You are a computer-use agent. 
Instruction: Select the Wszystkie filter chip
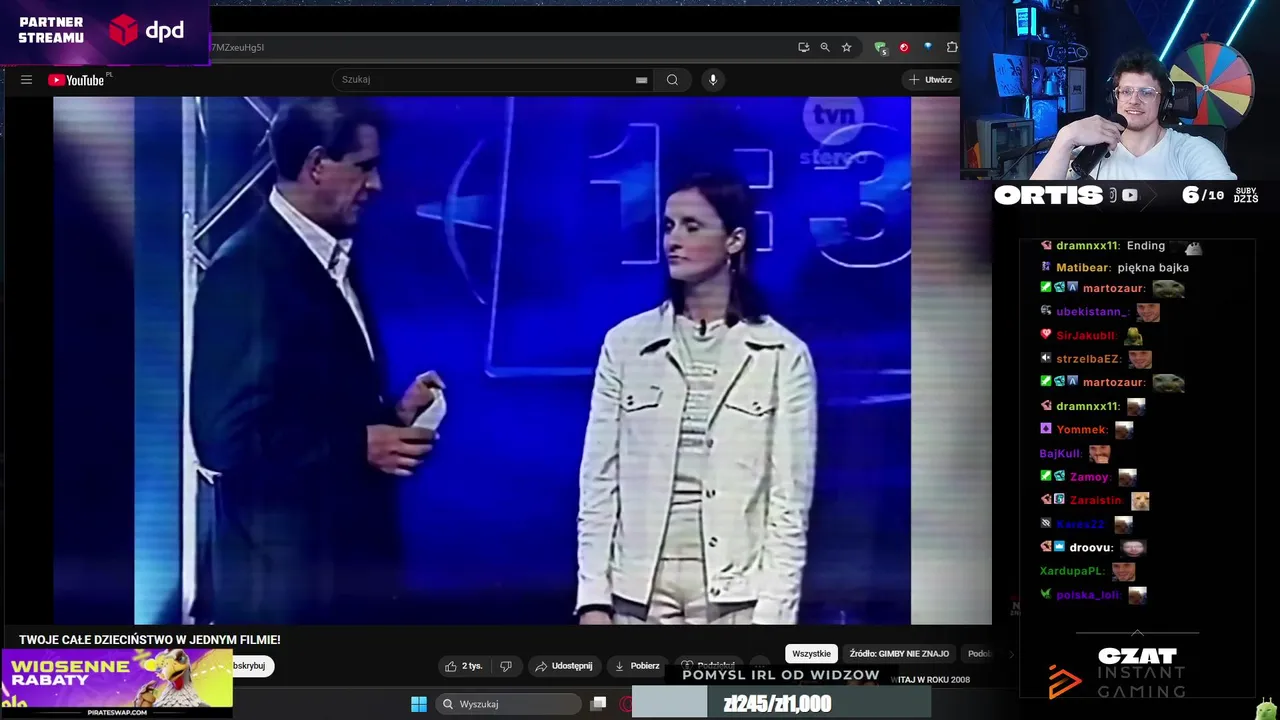click(811, 654)
